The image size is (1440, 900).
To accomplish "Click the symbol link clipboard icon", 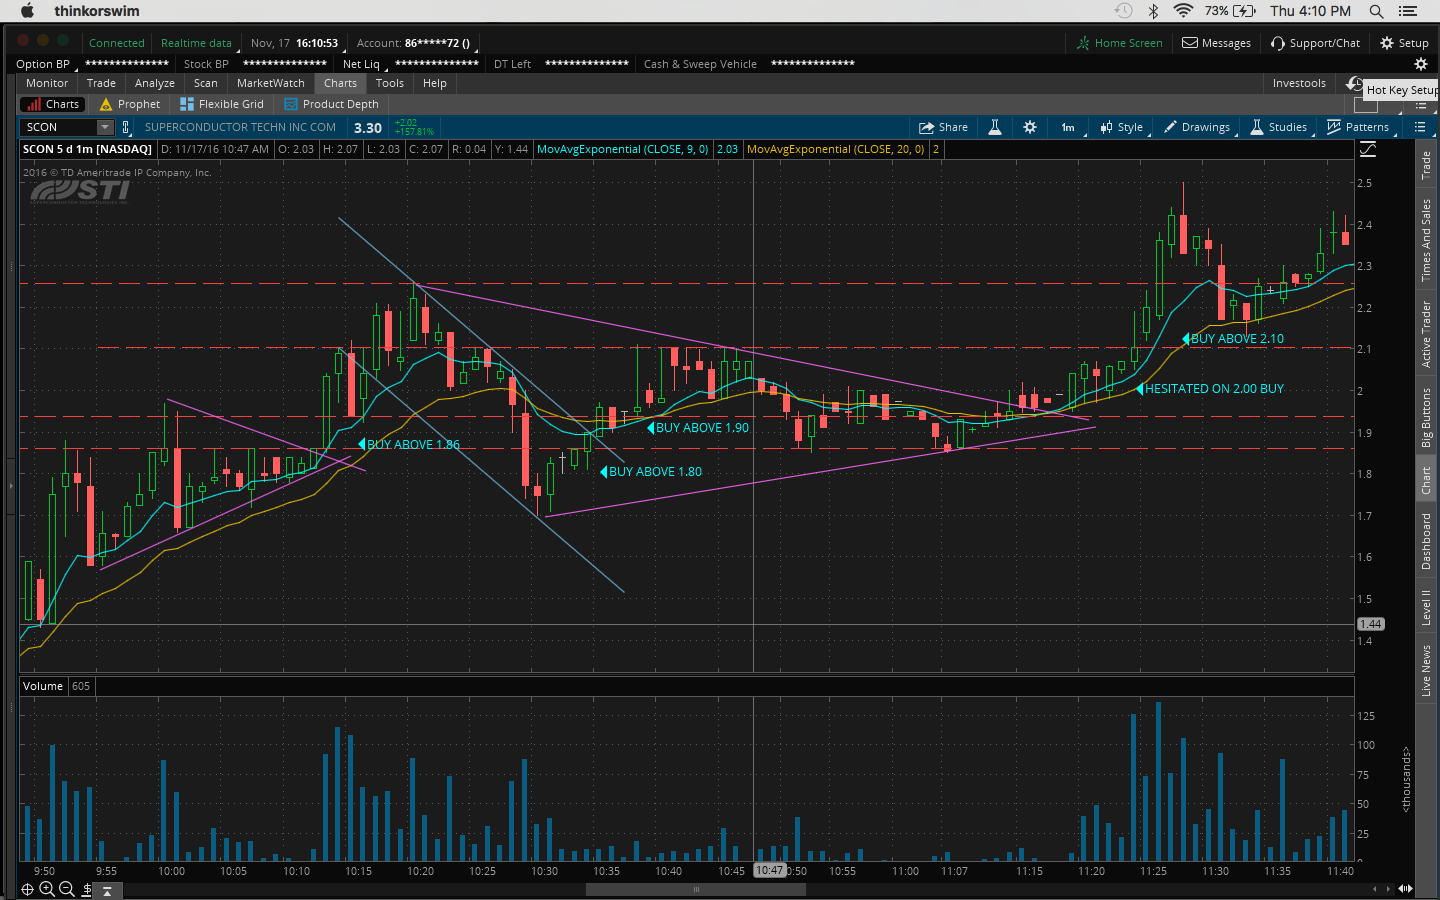I will point(126,127).
